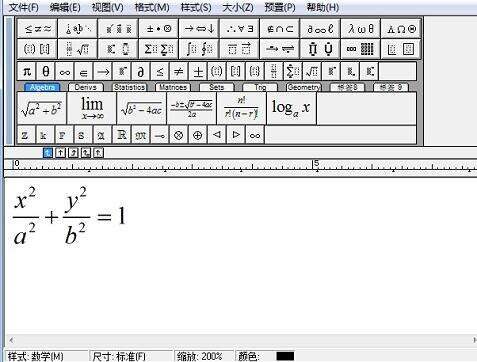Click the ∞ symbol next to θ
The height and width of the screenshot is (362, 477).
pyautogui.click(x=65, y=71)
